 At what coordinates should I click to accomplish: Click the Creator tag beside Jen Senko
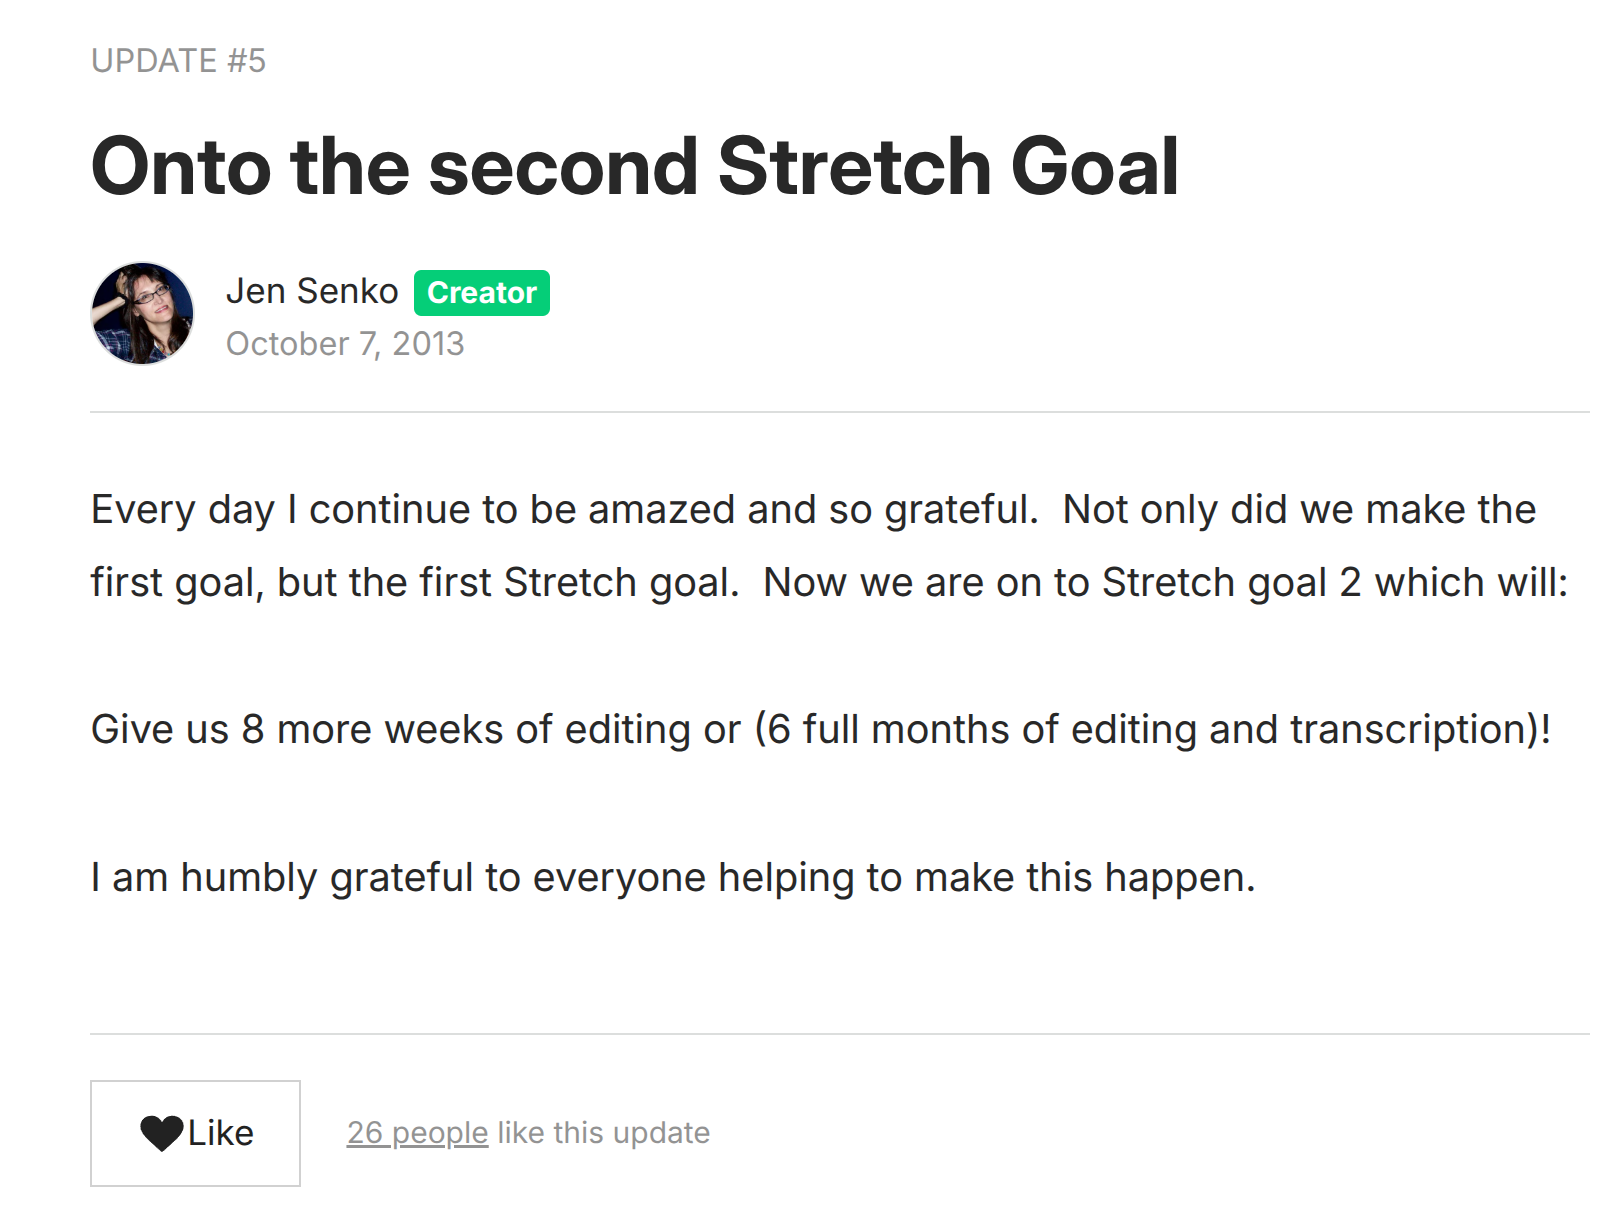click(482, 292)
